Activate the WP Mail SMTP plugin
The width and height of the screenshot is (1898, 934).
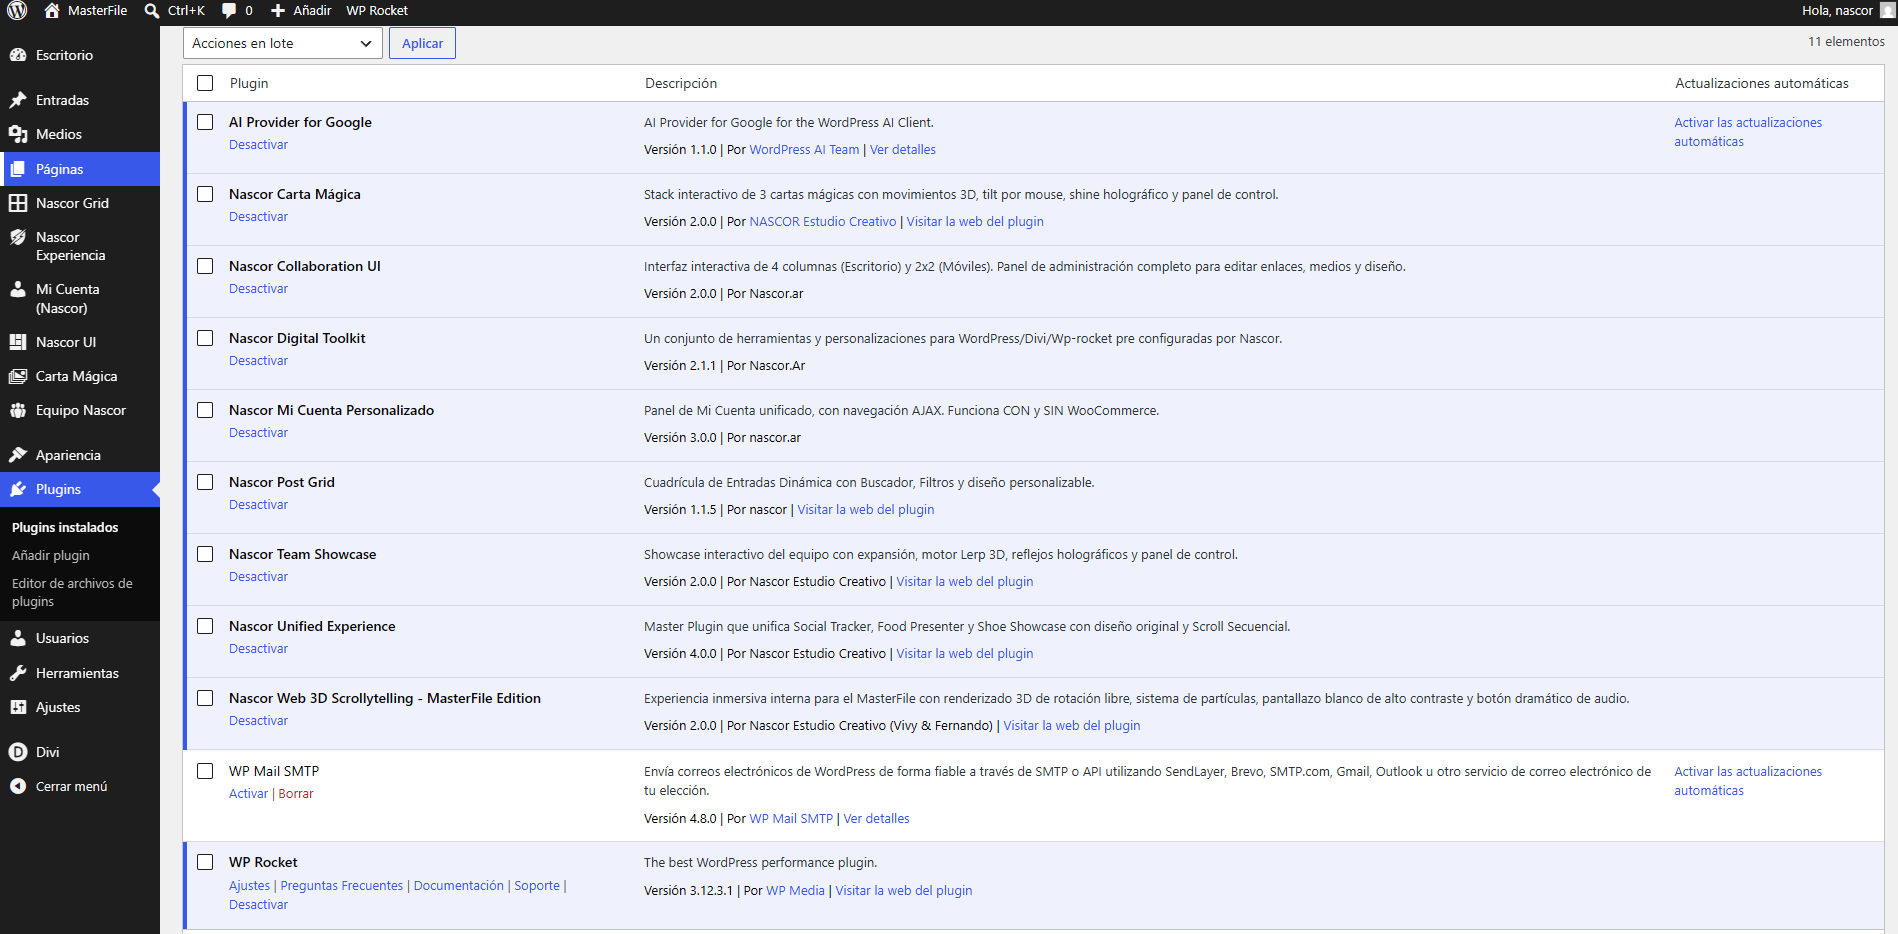(248, 794)
